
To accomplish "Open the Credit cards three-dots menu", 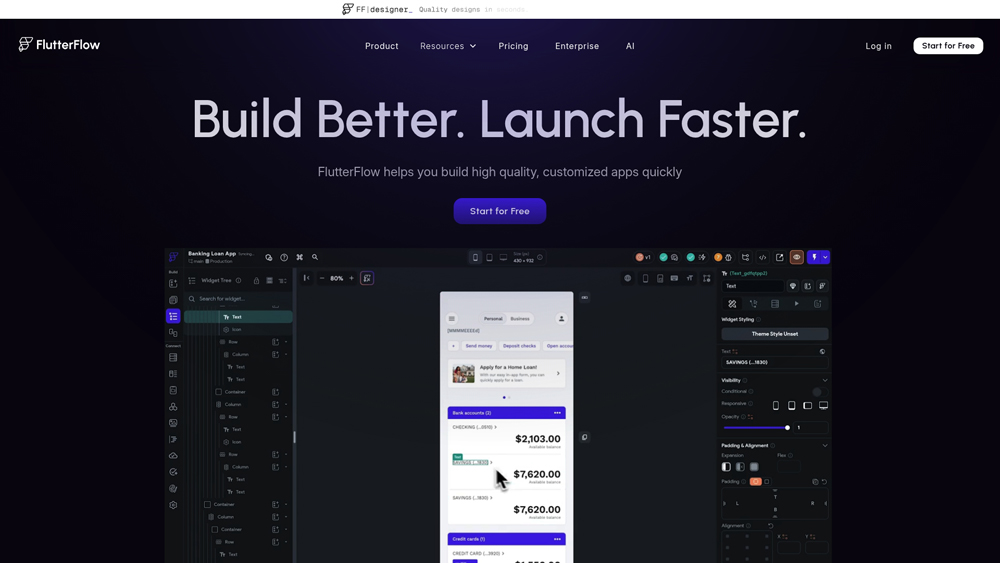I will click(557, 539).
